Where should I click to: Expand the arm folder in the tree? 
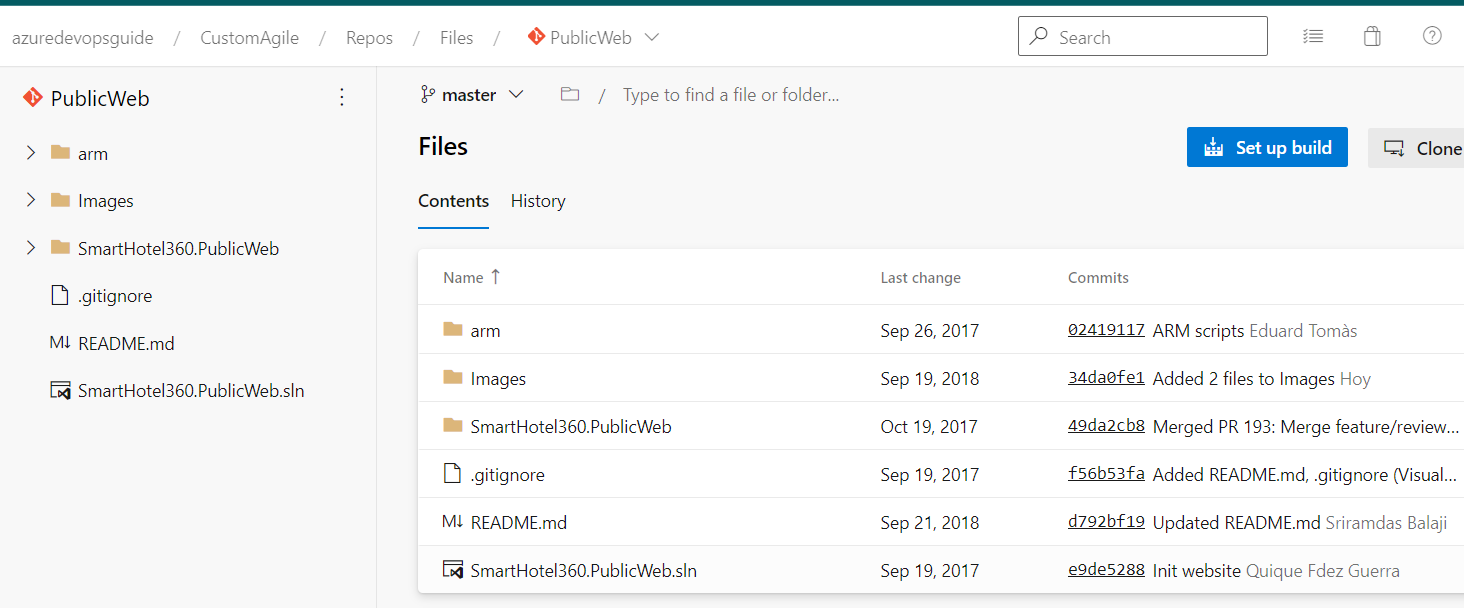click(x=31, y=153)
